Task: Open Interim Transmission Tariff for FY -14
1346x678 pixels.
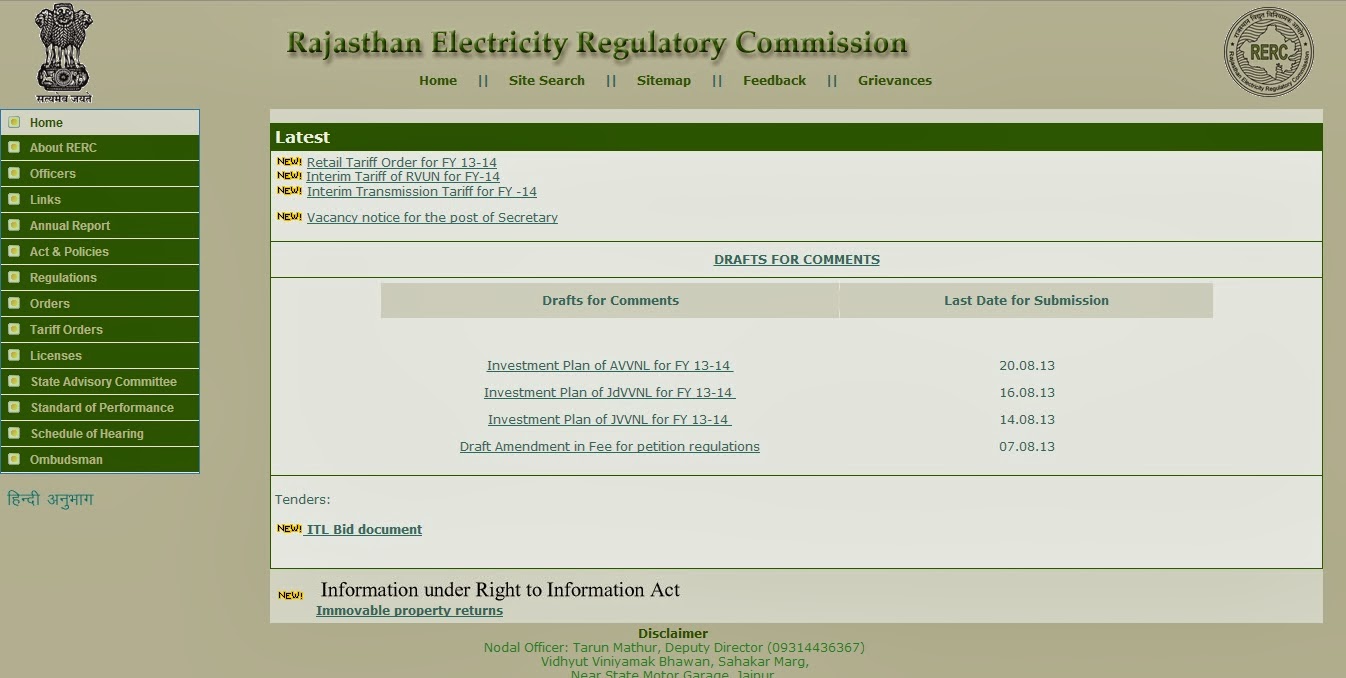Action: tap(422, 191)
